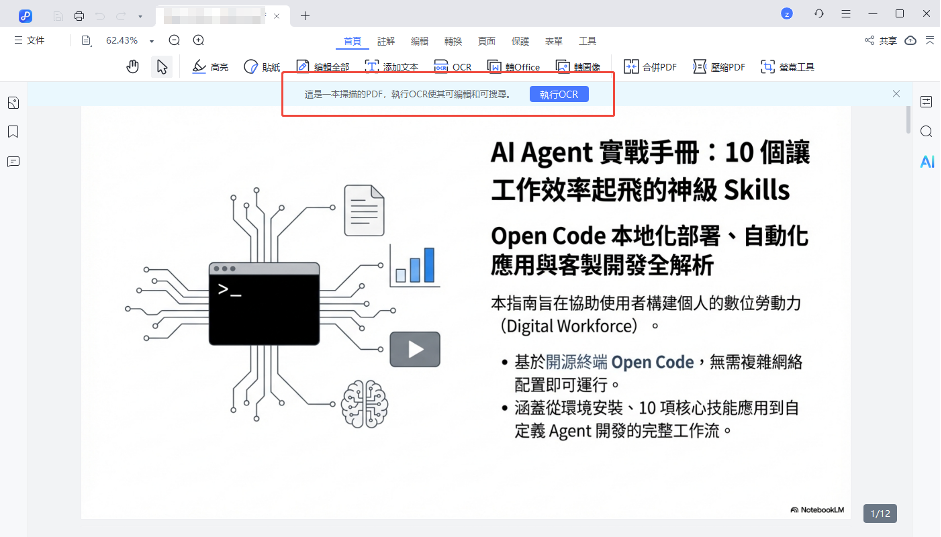Screen dimensions: 941x537
Task: Click the zoom in magnifier icon
Action: point(198,40)
